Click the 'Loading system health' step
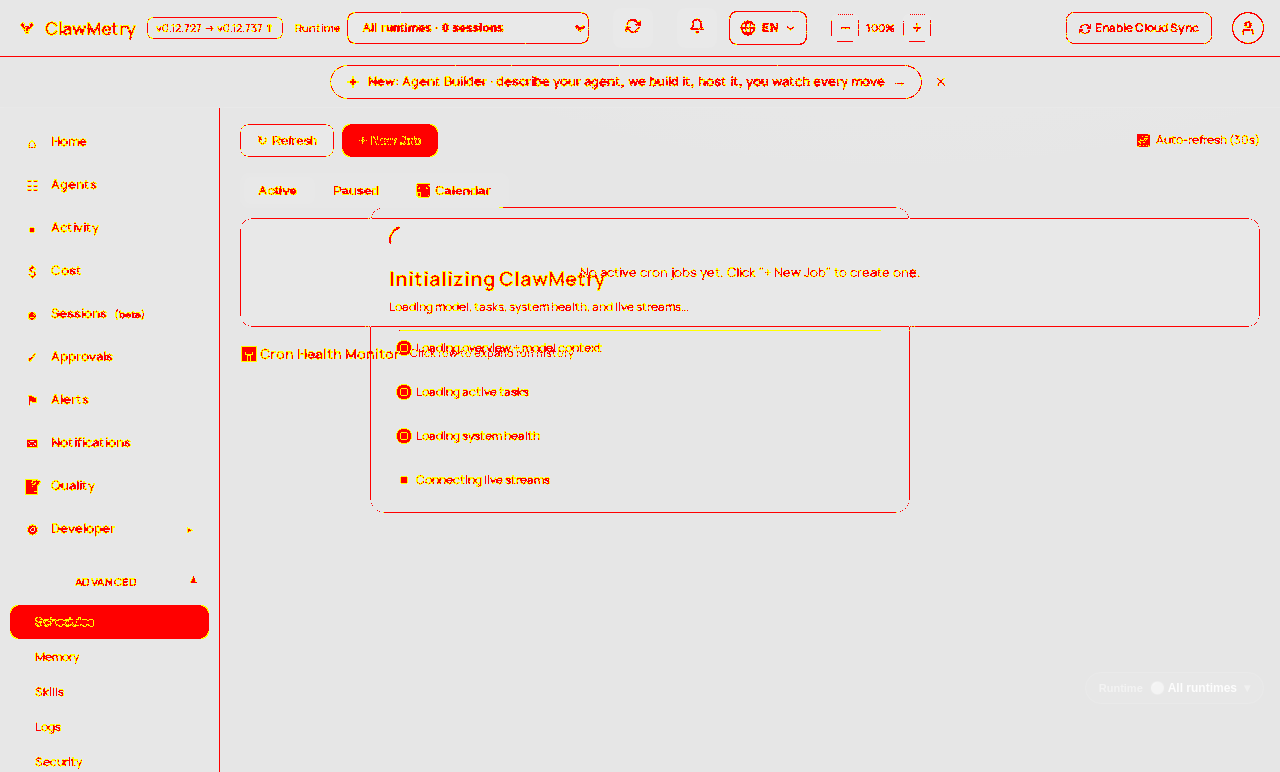The height and width of the screenshot is (772, 1280). coord(478,436)
